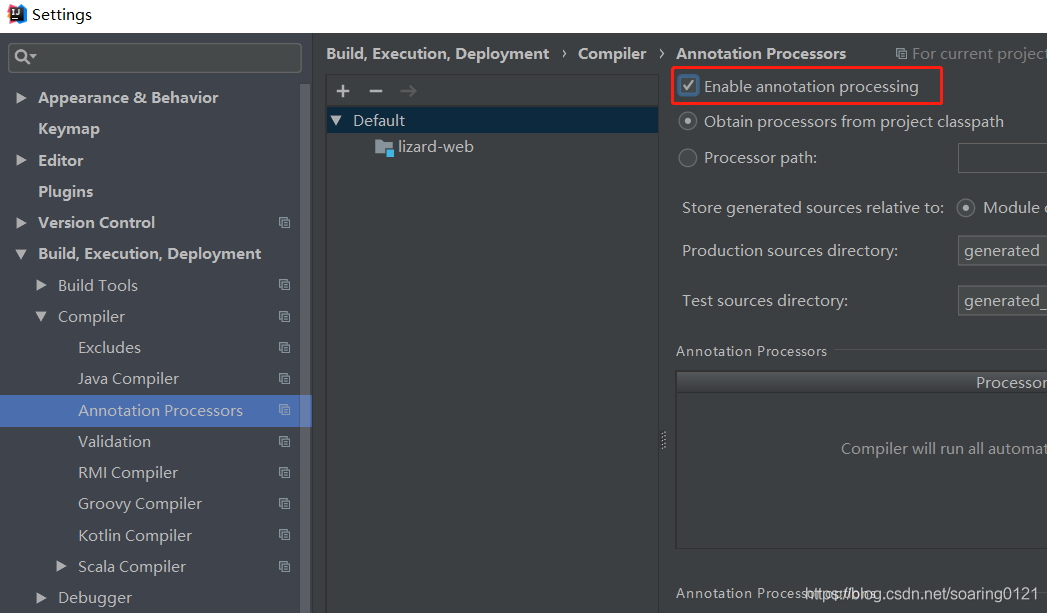This screenshot has width=1047, height=613.
Task: Click the remove profile minus icon
Action: pos(376,91)
